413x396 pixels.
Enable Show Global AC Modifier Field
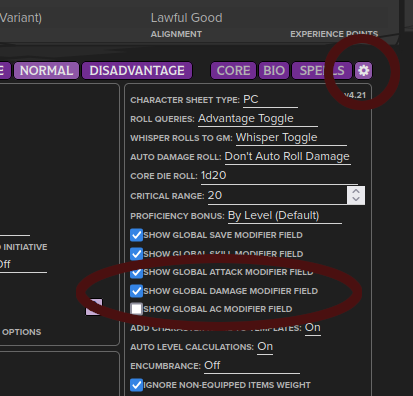136,309
